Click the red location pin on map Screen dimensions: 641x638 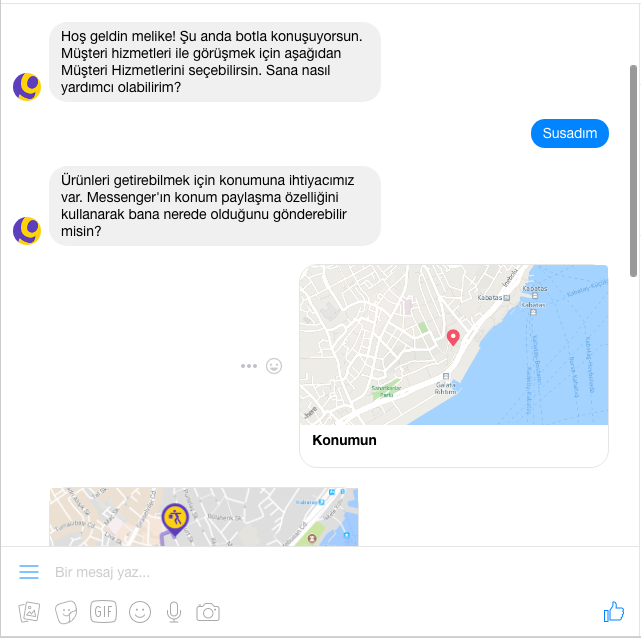tap(453, 338)
